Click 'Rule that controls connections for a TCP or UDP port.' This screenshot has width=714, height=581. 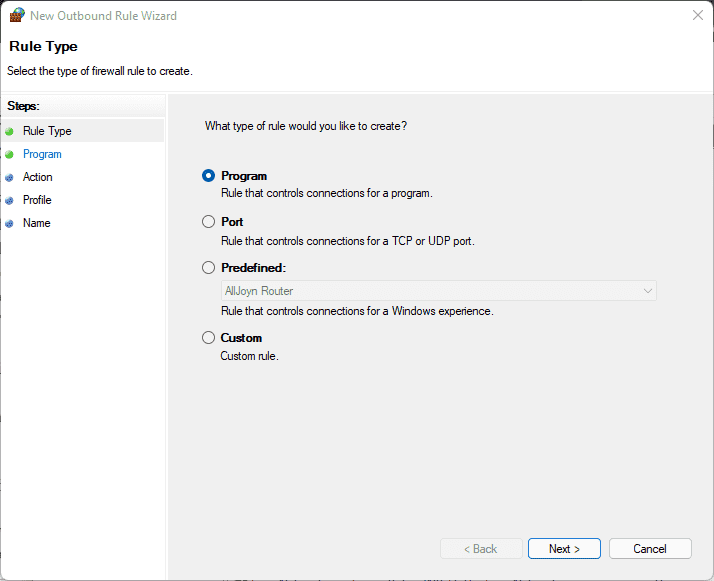click(347, 241)
